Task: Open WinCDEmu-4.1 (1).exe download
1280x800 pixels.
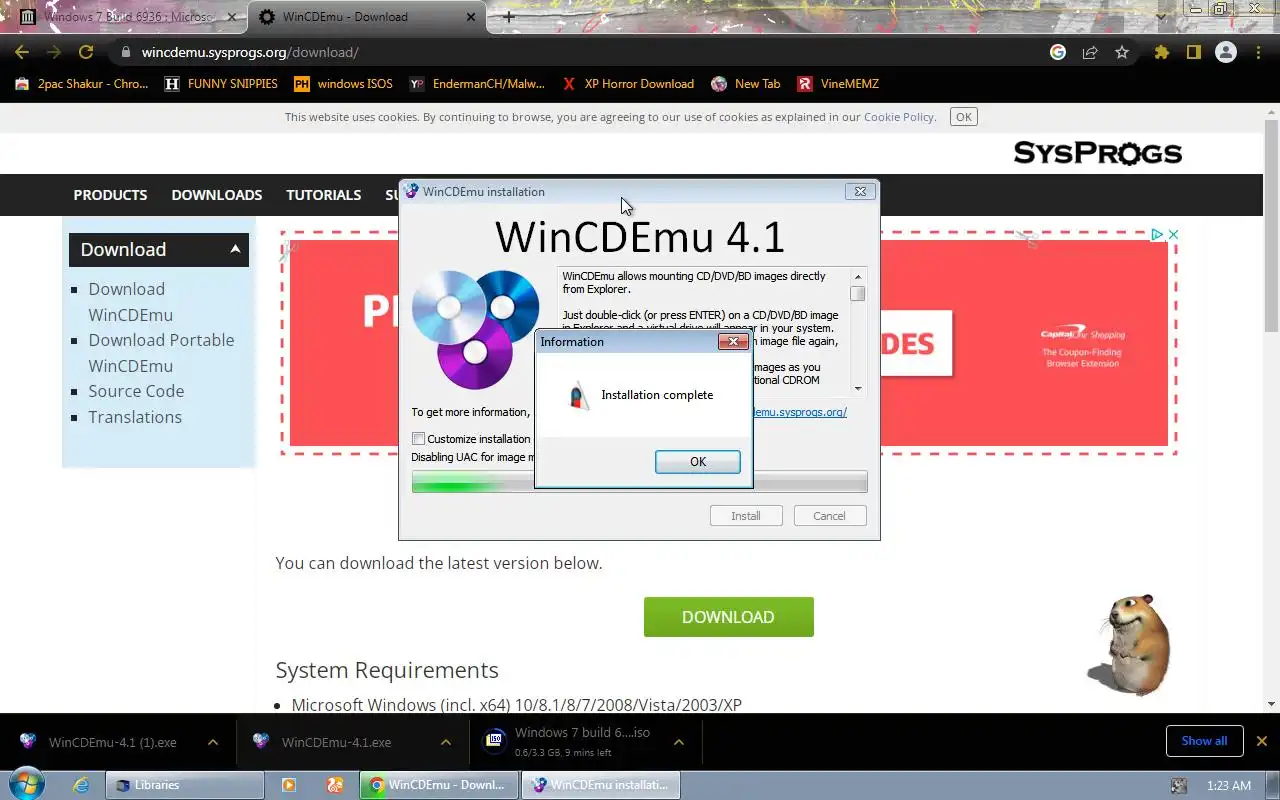Action: click(x=100, y=742)
